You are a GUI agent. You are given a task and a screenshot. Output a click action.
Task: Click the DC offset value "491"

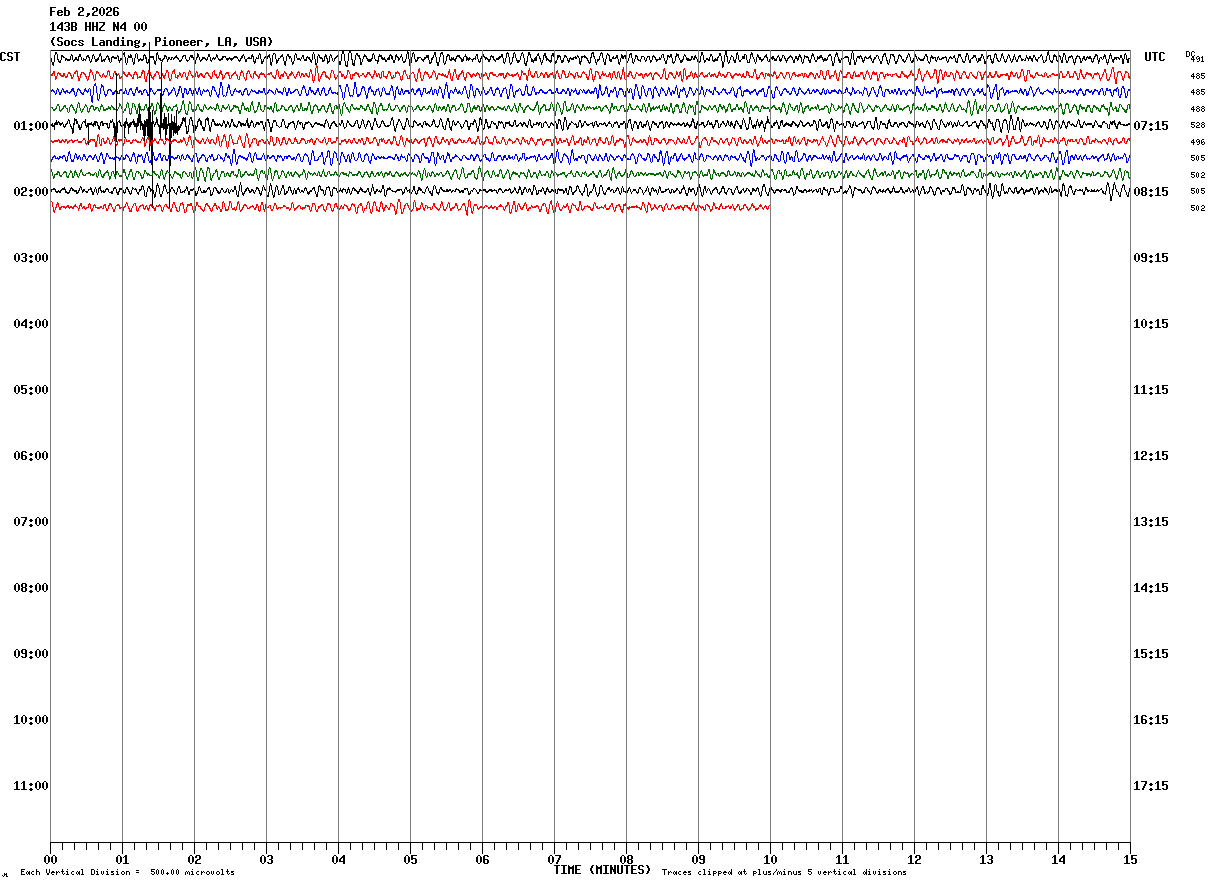pyautogui.click(x=1198, y=60)
